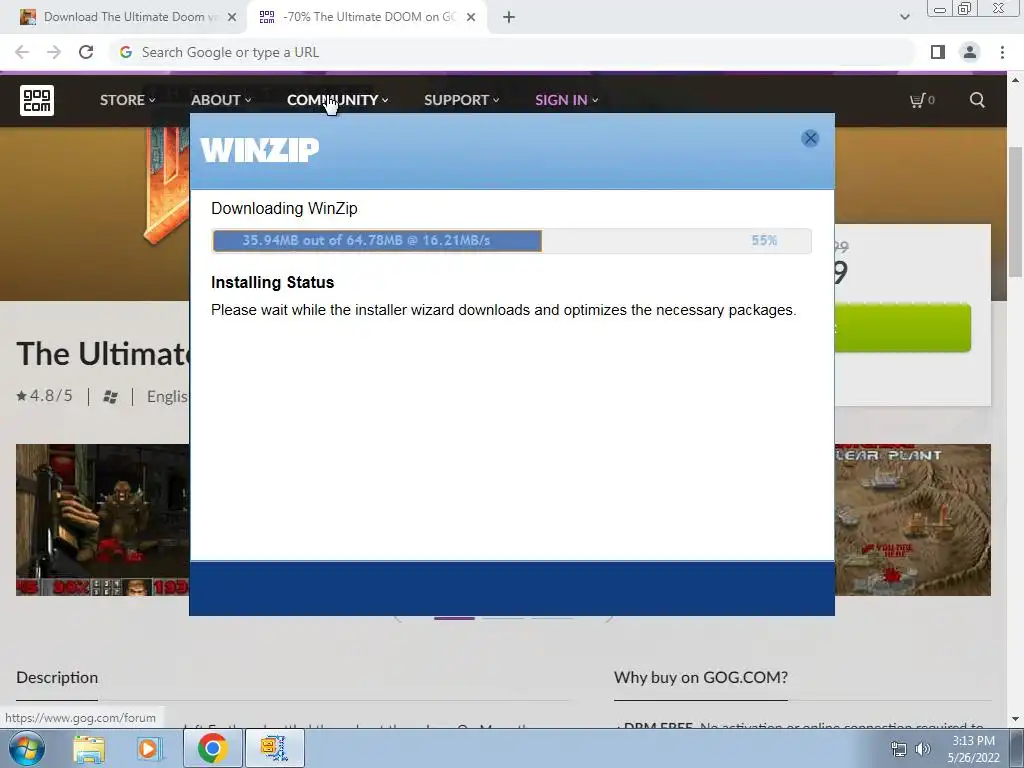The height and width of the screenshot is (768, 1024).
Task: Open the shopping cart icon
Action: pyautogui.click(x=921, y=100)
